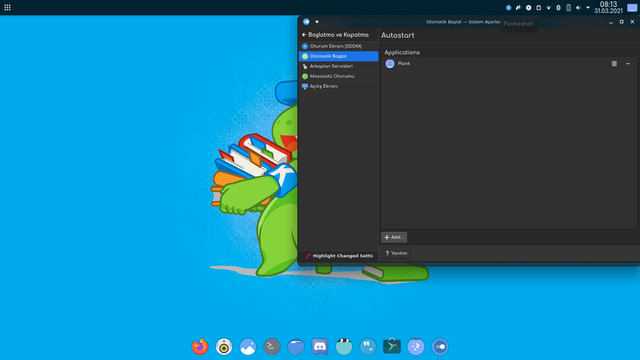Open the quote-mark chat app in dock
Image resolution: width=640 pixels, height=360 pixels.
tap(368, 347)
